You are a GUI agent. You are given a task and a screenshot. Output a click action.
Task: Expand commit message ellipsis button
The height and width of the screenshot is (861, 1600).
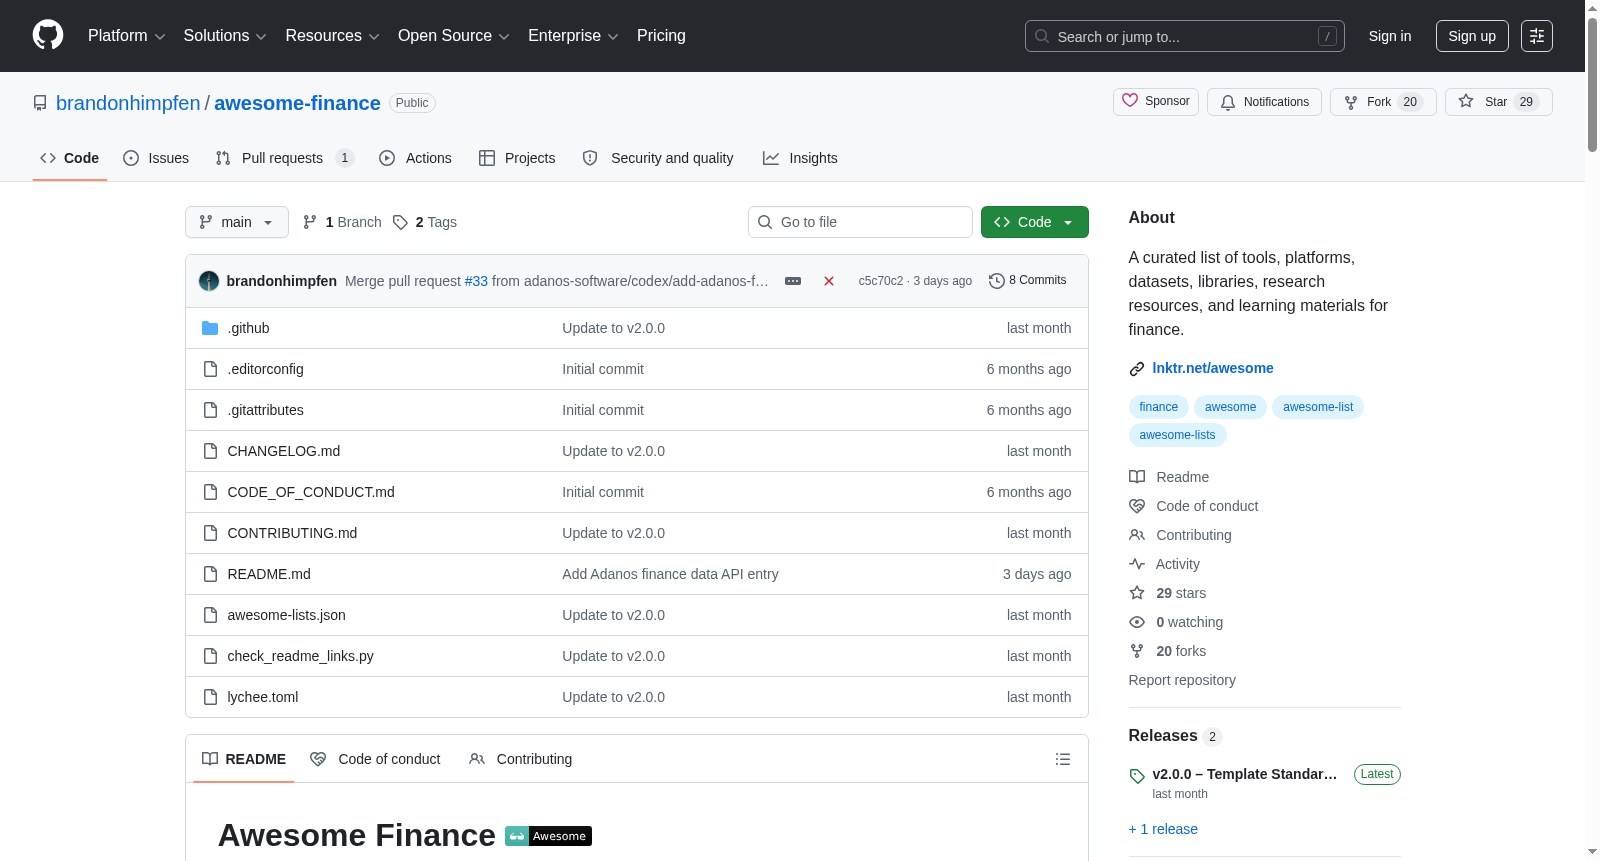pos(793,281)
